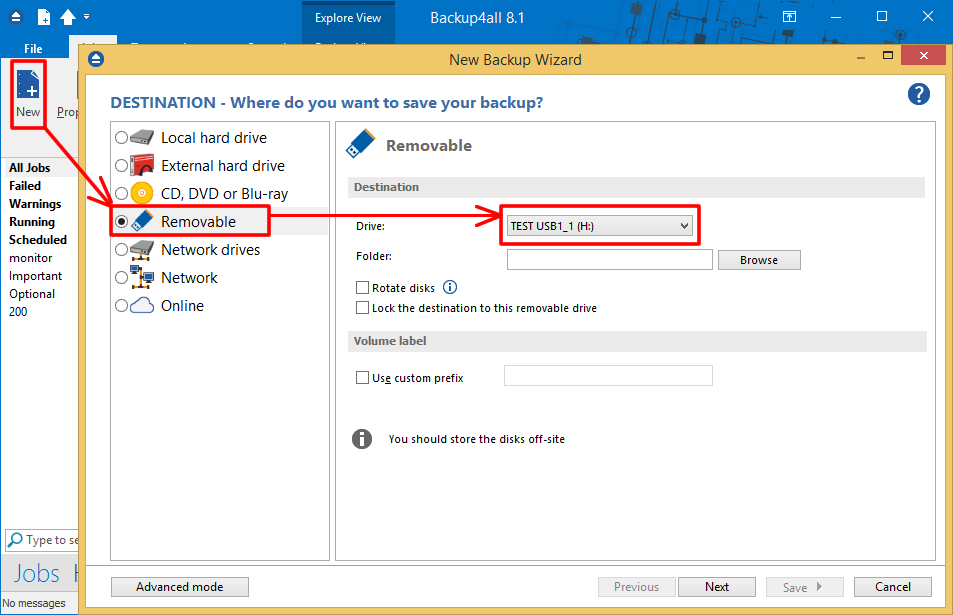Select the Scheduled jobs filter
The height and width of the screenshot is (615, 953).
coord(38,239)
